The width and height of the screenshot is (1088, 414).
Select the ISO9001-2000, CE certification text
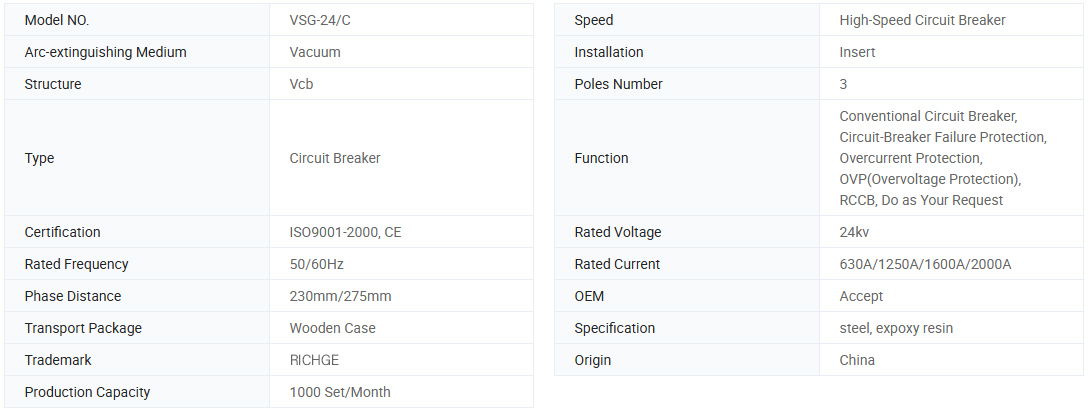tap(345, 232)
